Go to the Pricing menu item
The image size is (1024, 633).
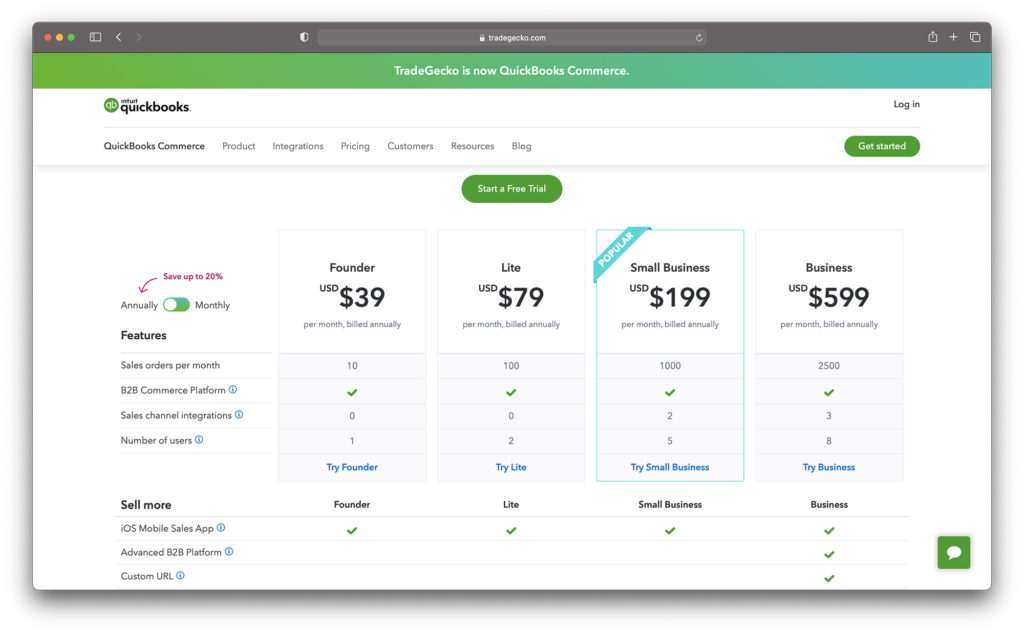(x=355, y=146)
